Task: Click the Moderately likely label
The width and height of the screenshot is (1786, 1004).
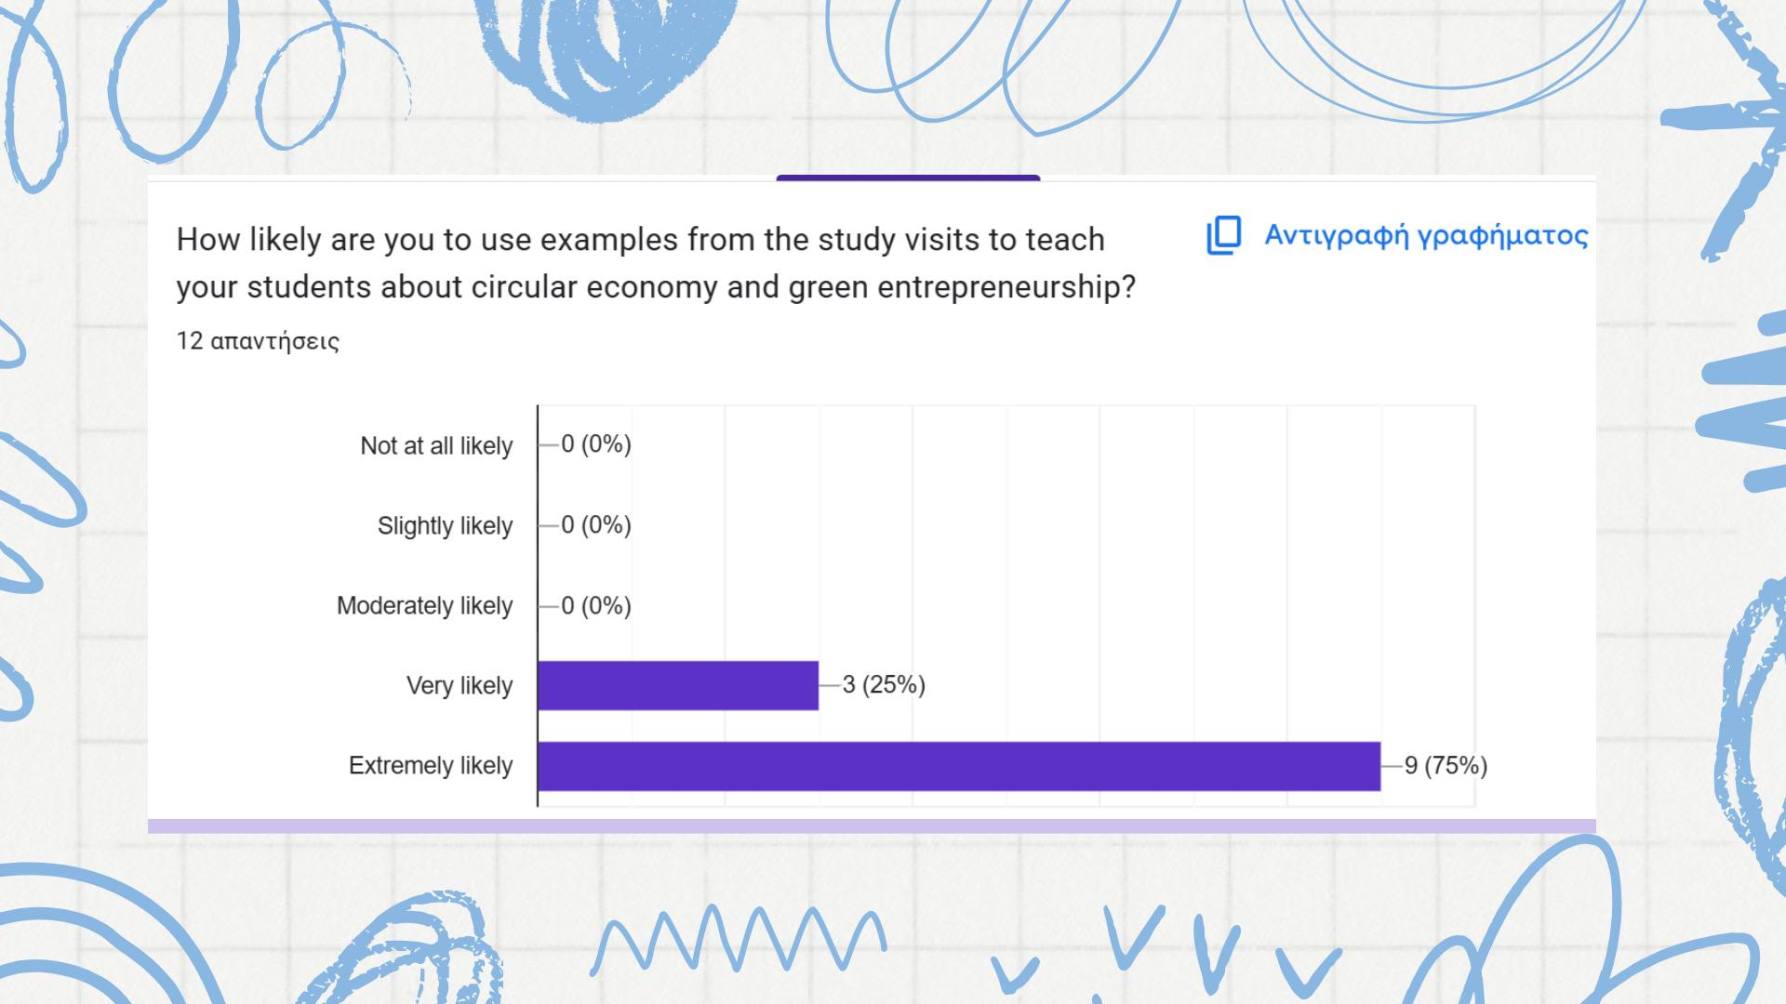Action: 424,606
